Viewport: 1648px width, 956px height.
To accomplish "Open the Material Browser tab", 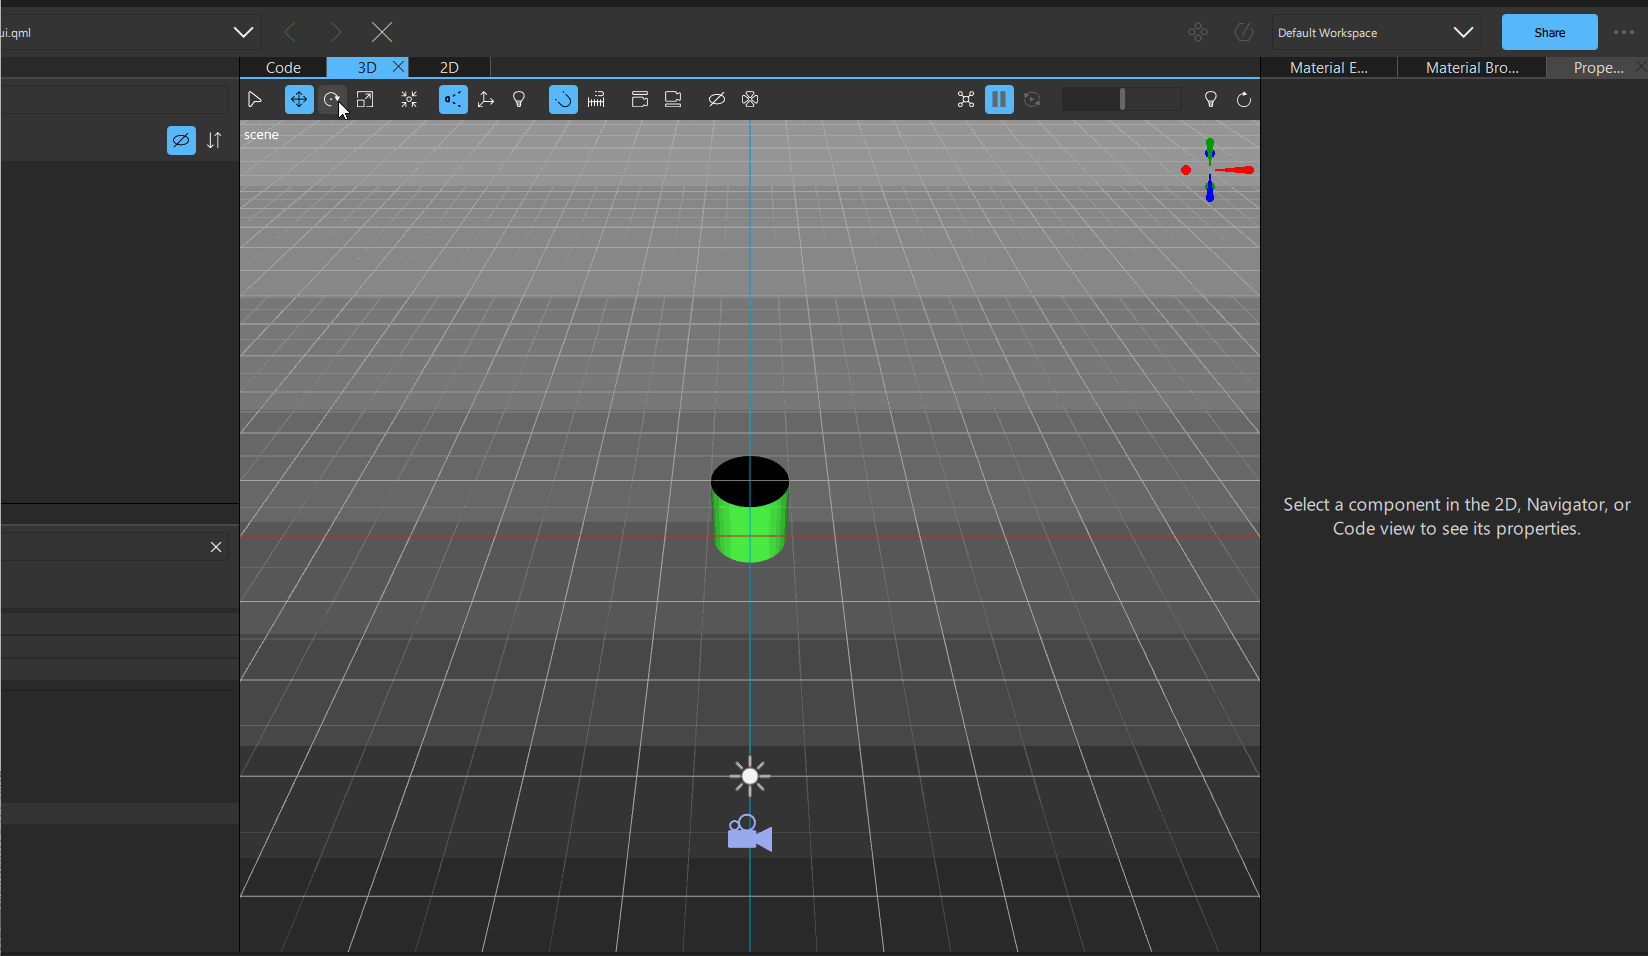I will coord(1472,67).
